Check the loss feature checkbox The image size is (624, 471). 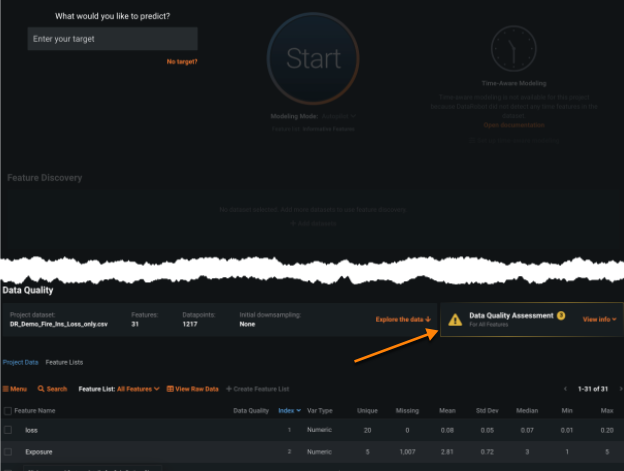tap(8, 430)
